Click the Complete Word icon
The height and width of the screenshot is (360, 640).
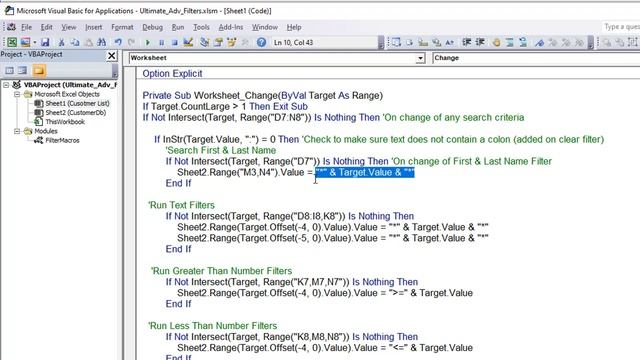pyautogui.click(x=450, y=42)
